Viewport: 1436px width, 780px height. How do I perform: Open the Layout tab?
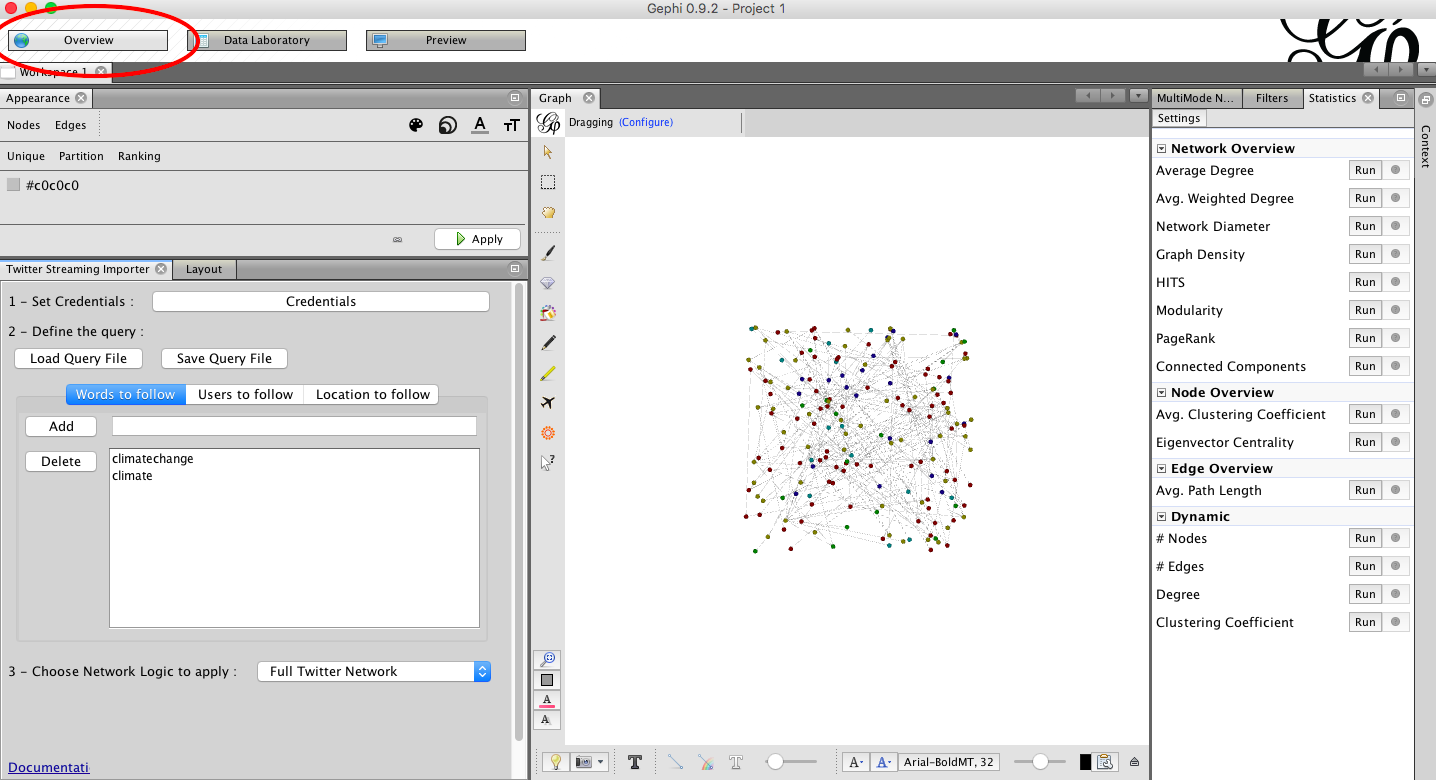click(204, 269)
